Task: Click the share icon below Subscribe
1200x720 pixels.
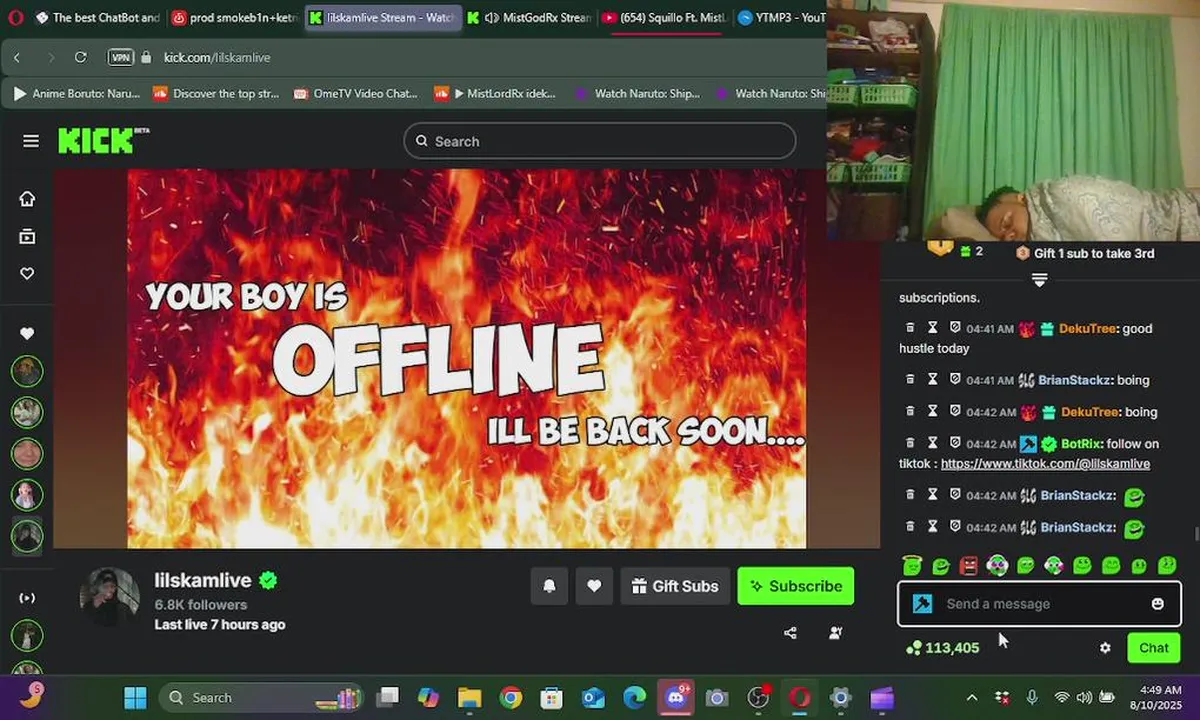Action: [x=790, y=633]
